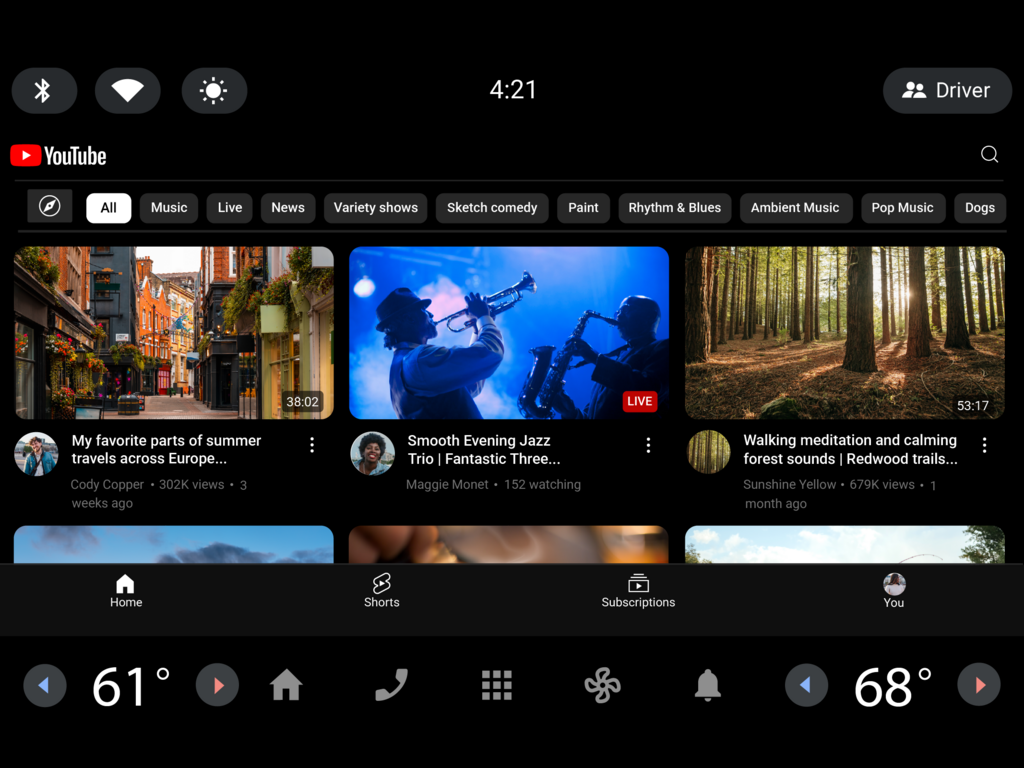Viewport: 1024px width, 768px height.
Task: Open the Explore compass icon
Action: 49,207
